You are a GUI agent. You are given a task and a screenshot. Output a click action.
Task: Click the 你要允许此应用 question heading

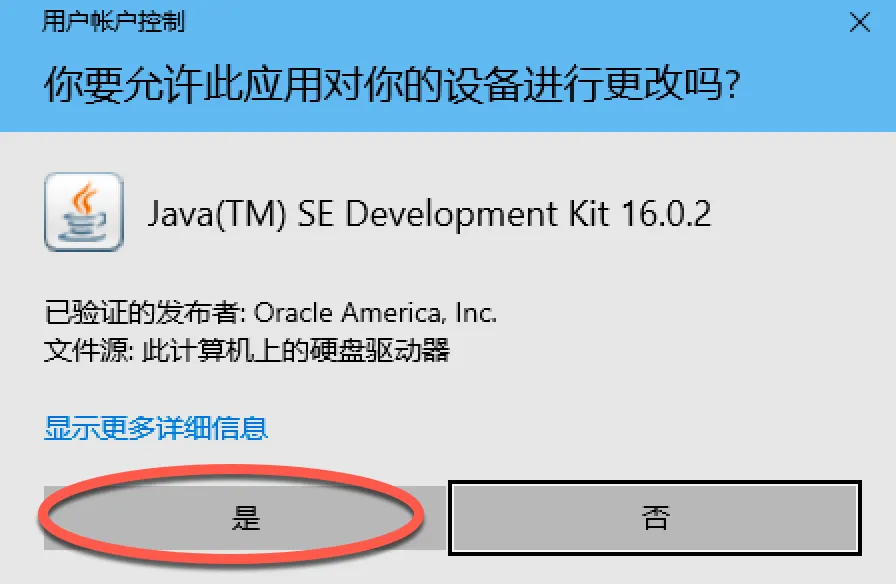pos(392,85)
